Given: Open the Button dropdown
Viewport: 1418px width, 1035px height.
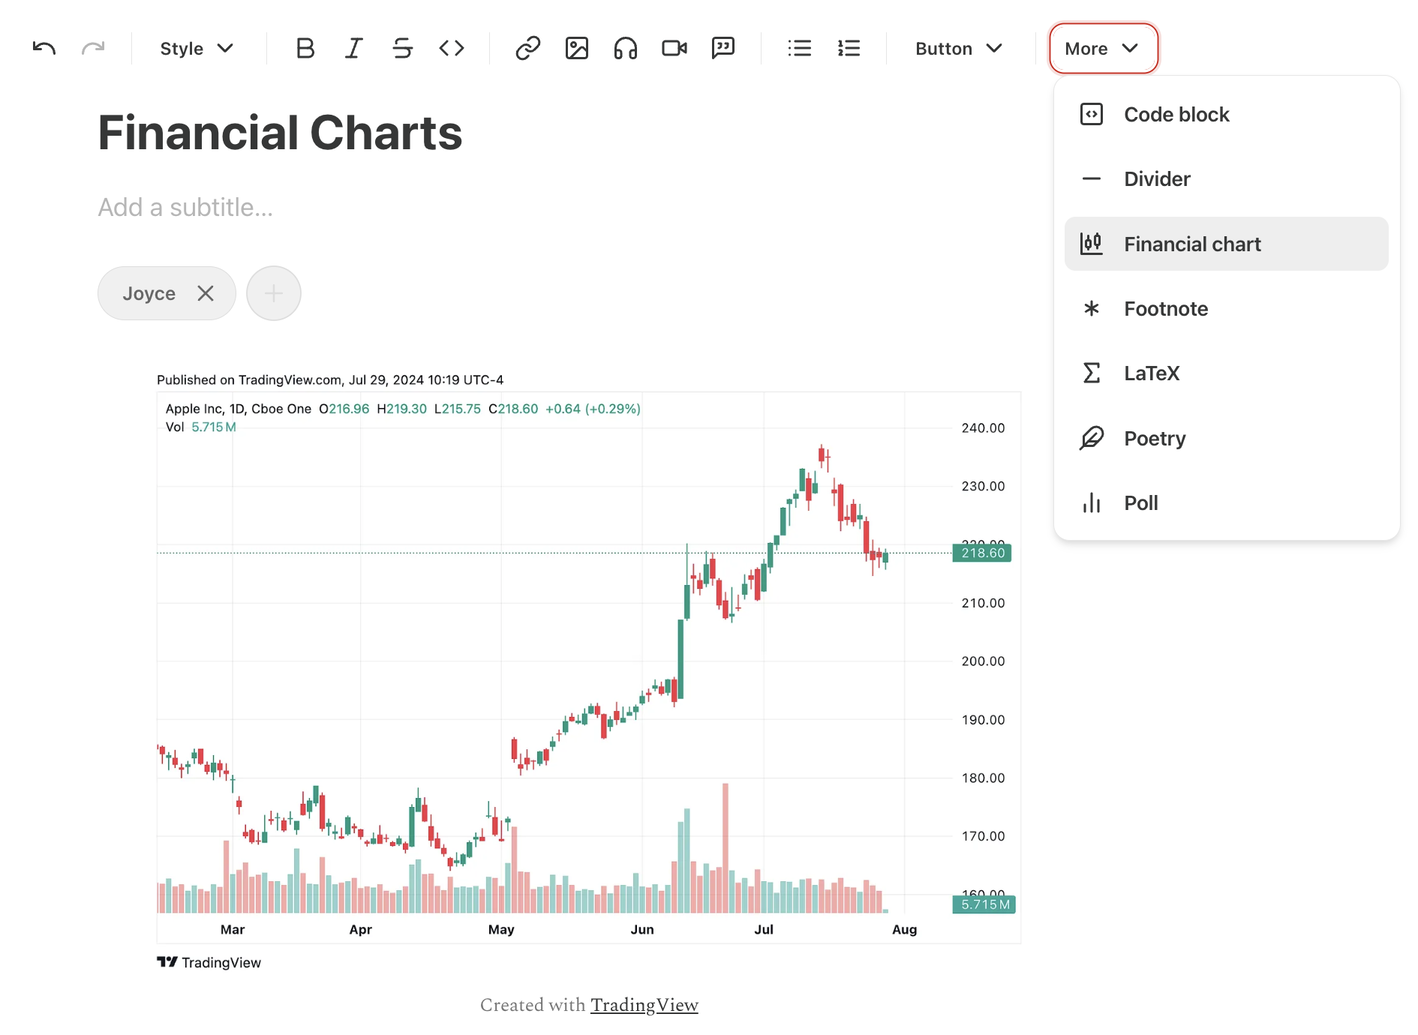Looking at the screenshot, I should coord(957,47).
